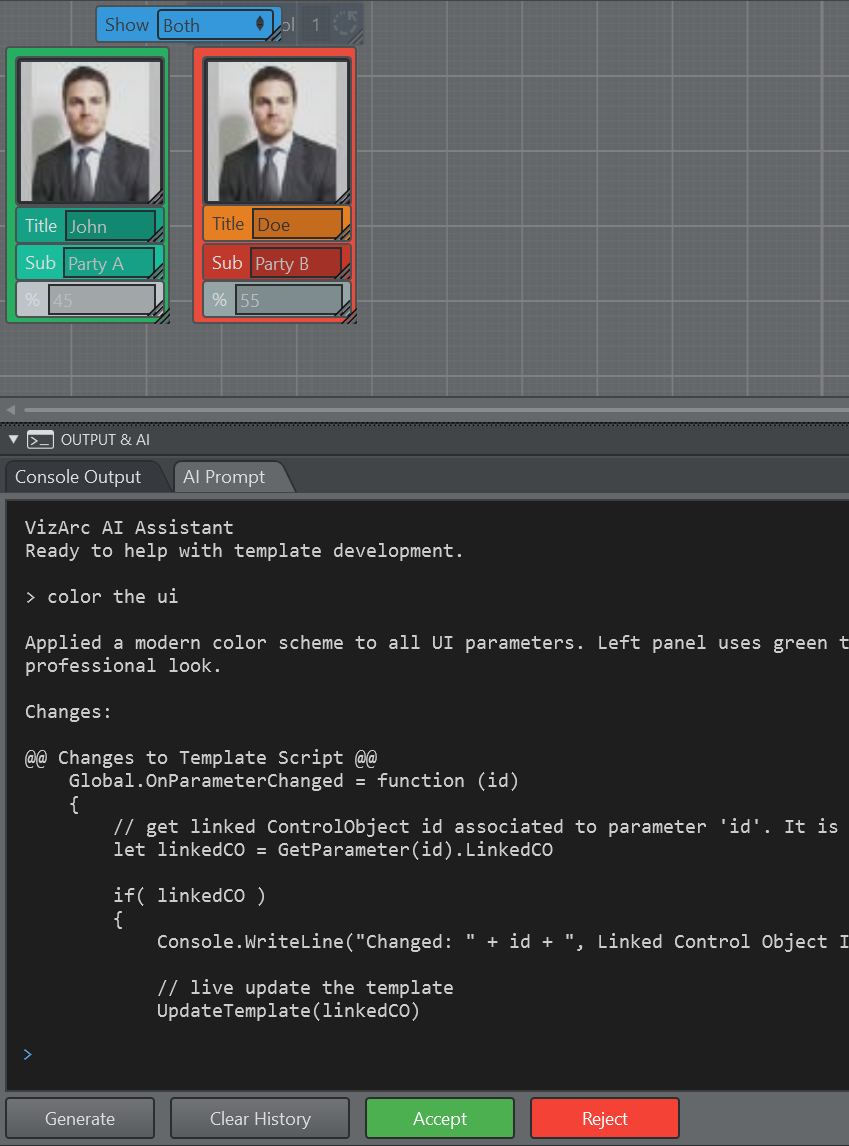Click the left candidate portrait thumbnail
849x1146 pixels.
tap(90, 130)
